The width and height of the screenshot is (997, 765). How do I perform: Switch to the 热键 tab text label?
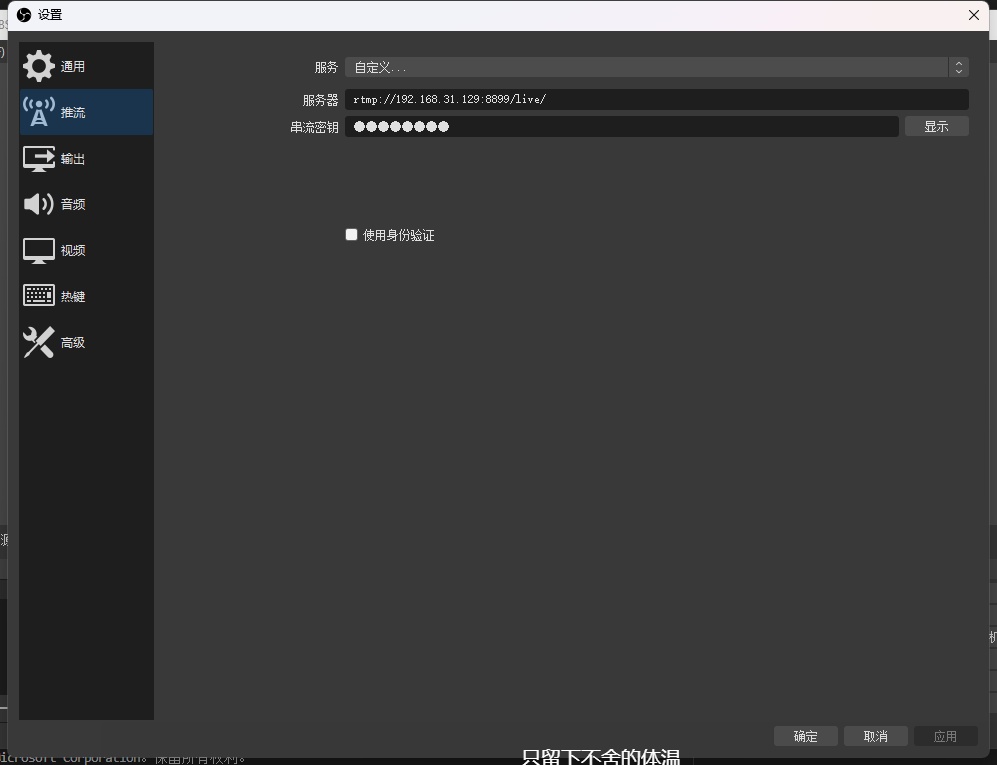[x=73, y=297]
